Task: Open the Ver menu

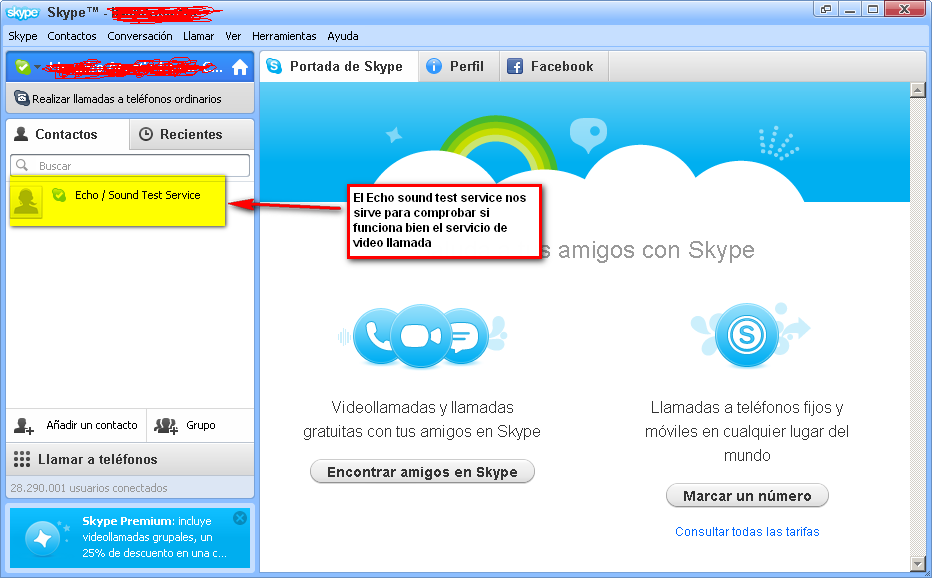Action: click(x=233, y=36)
